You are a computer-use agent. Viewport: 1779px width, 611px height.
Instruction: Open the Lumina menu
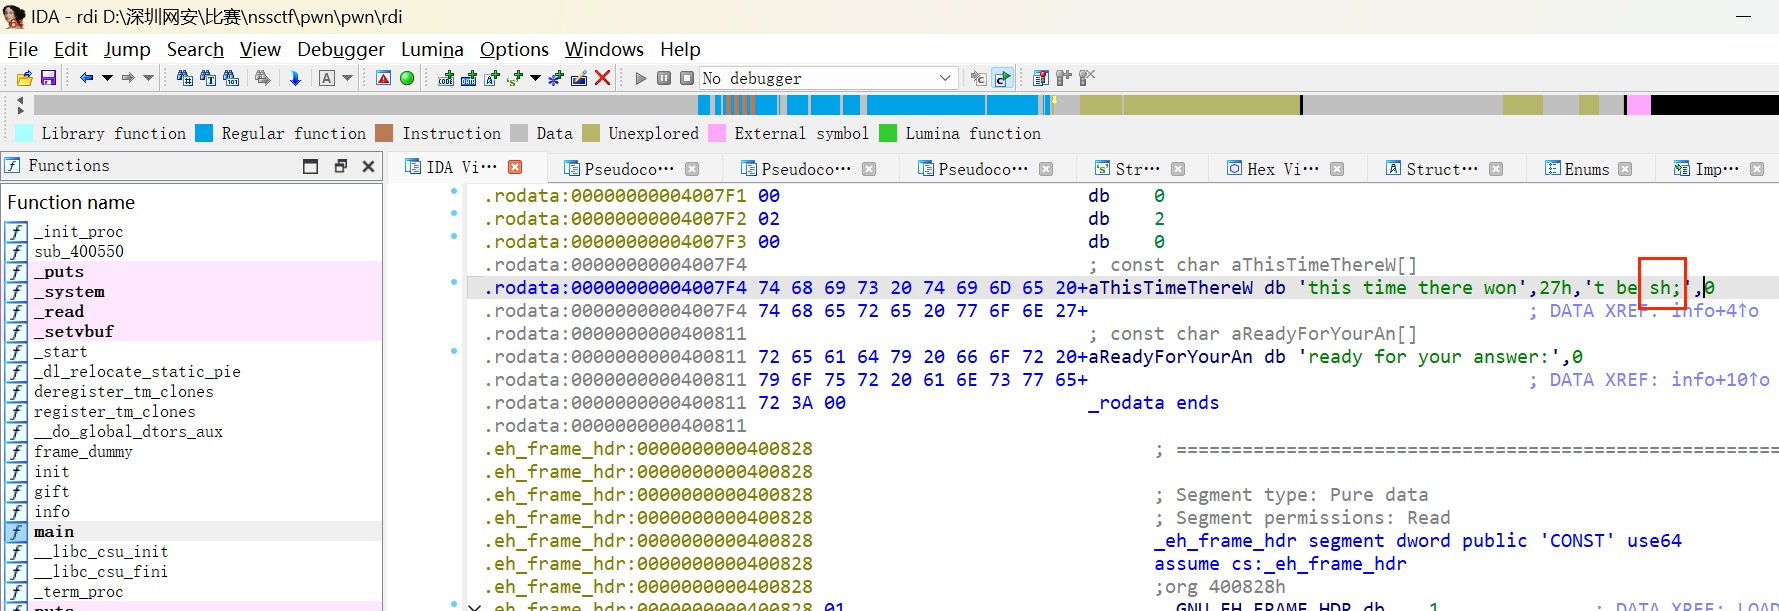click(431, 49)
